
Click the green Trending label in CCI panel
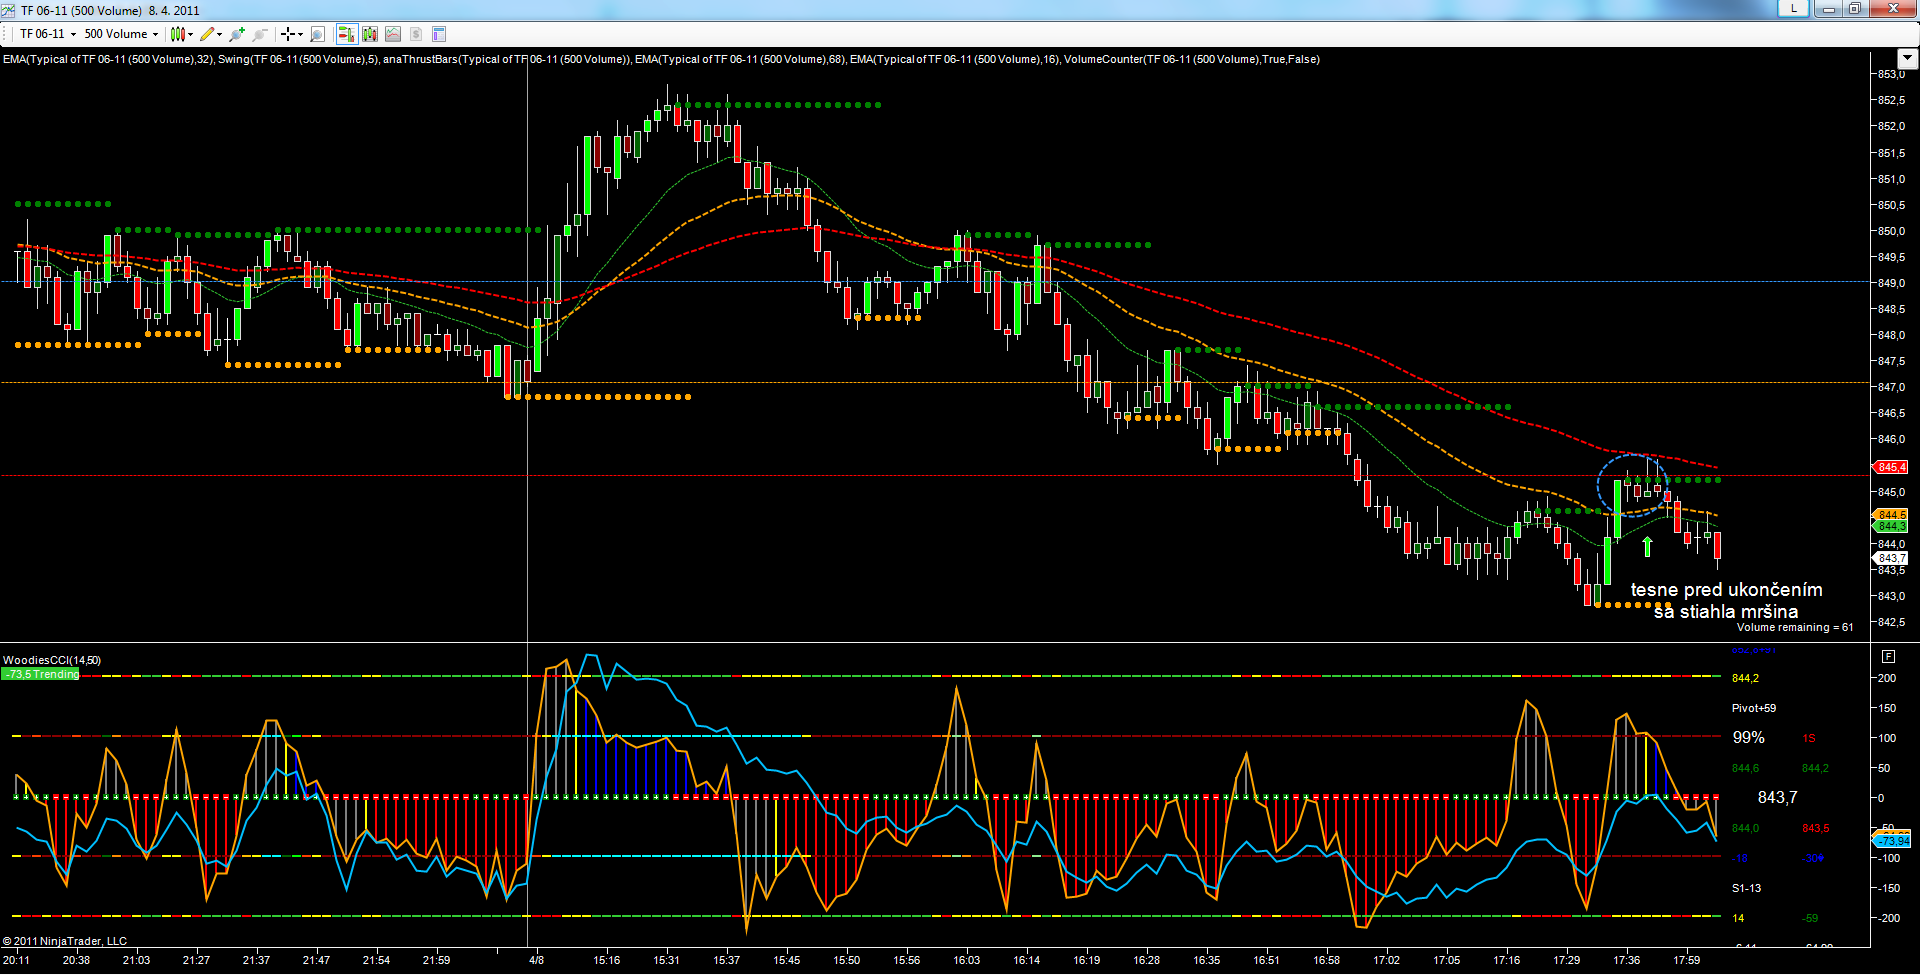[x=41, y=674]
